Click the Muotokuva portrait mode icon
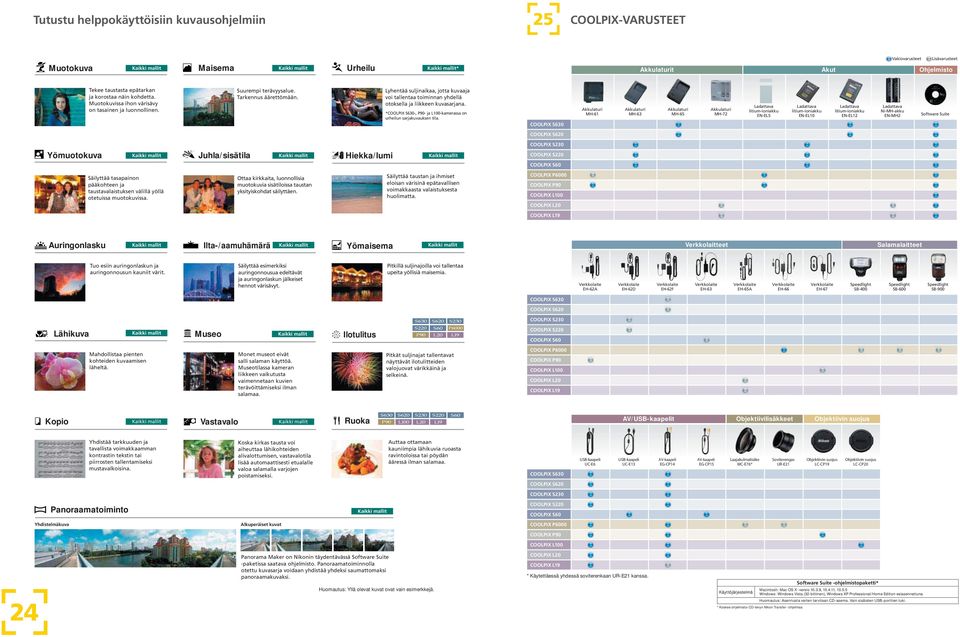This screenshot has height=637, width=960. [40, 67]
